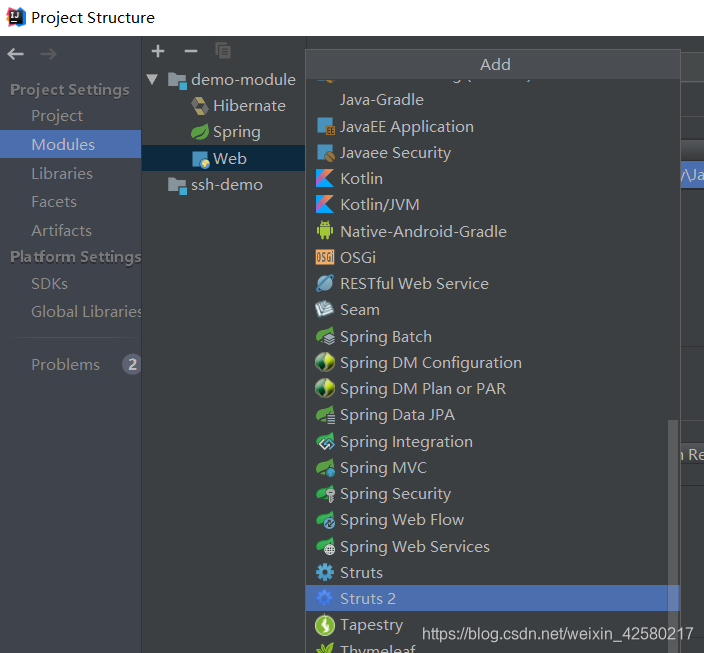
Task: Click the Spring Security icon
Action: coord(325,494)
